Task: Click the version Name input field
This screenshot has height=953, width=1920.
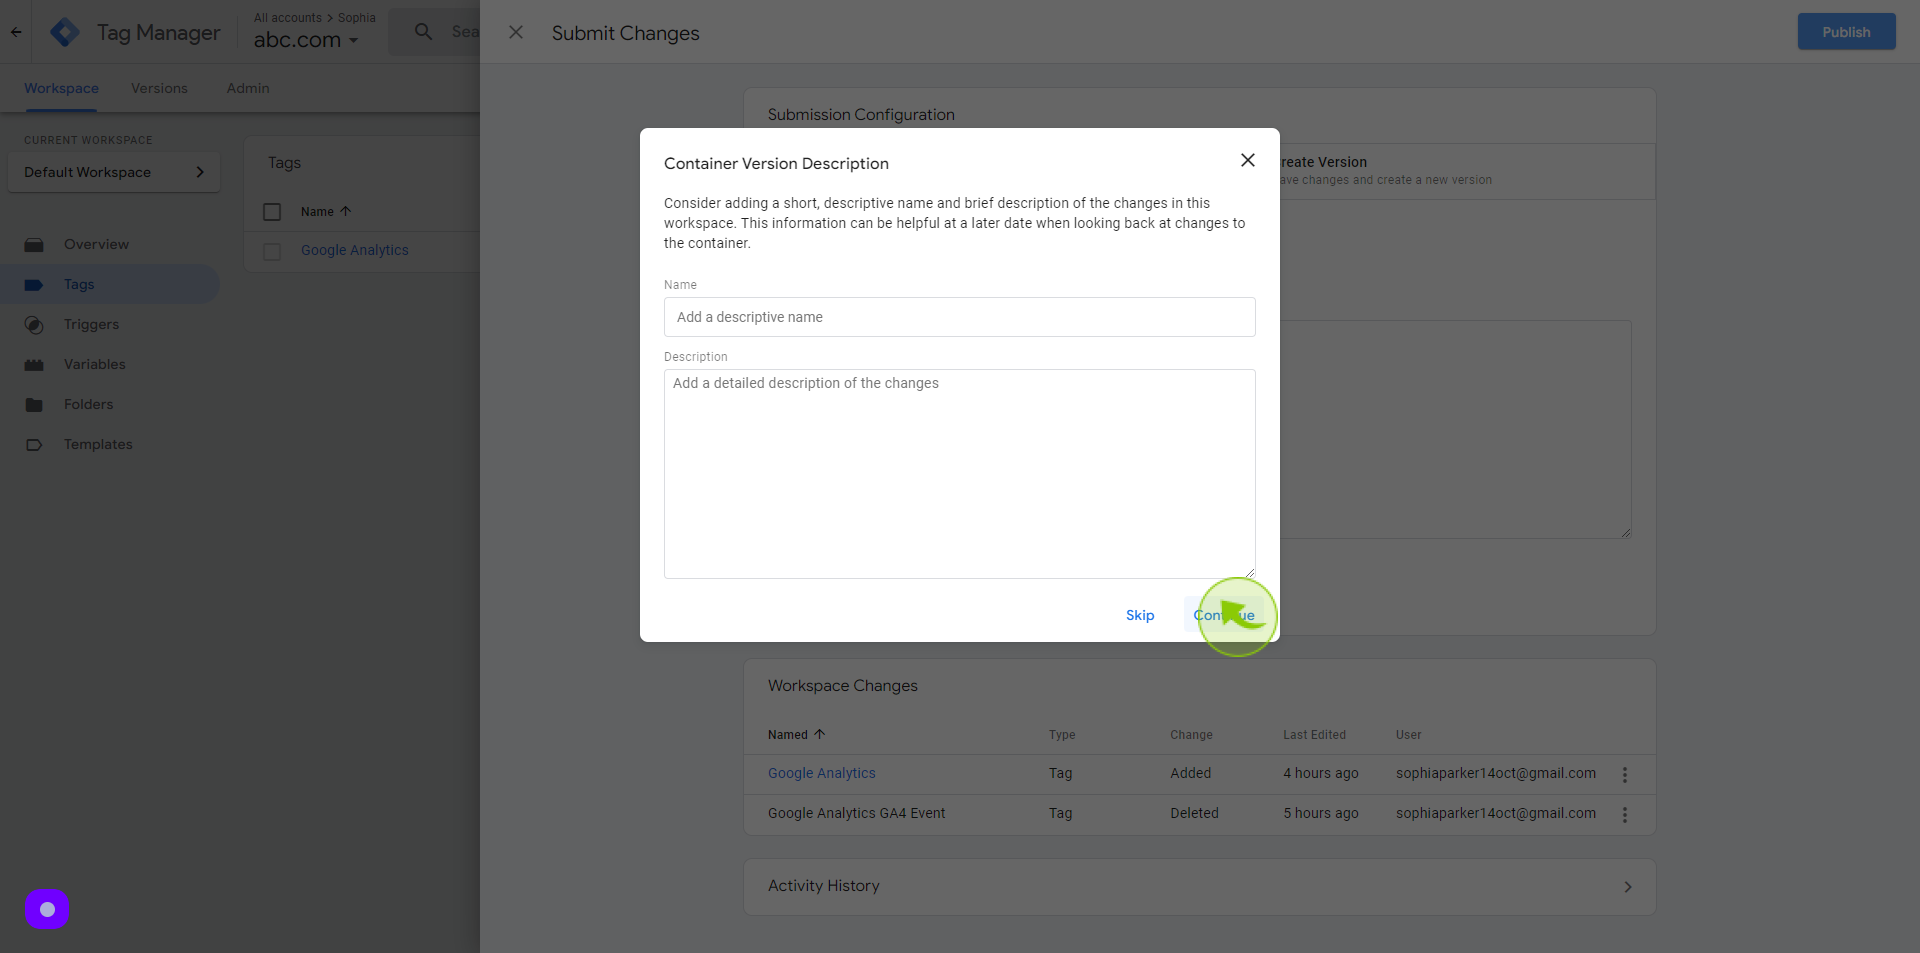Action: [x=960, y=317]
